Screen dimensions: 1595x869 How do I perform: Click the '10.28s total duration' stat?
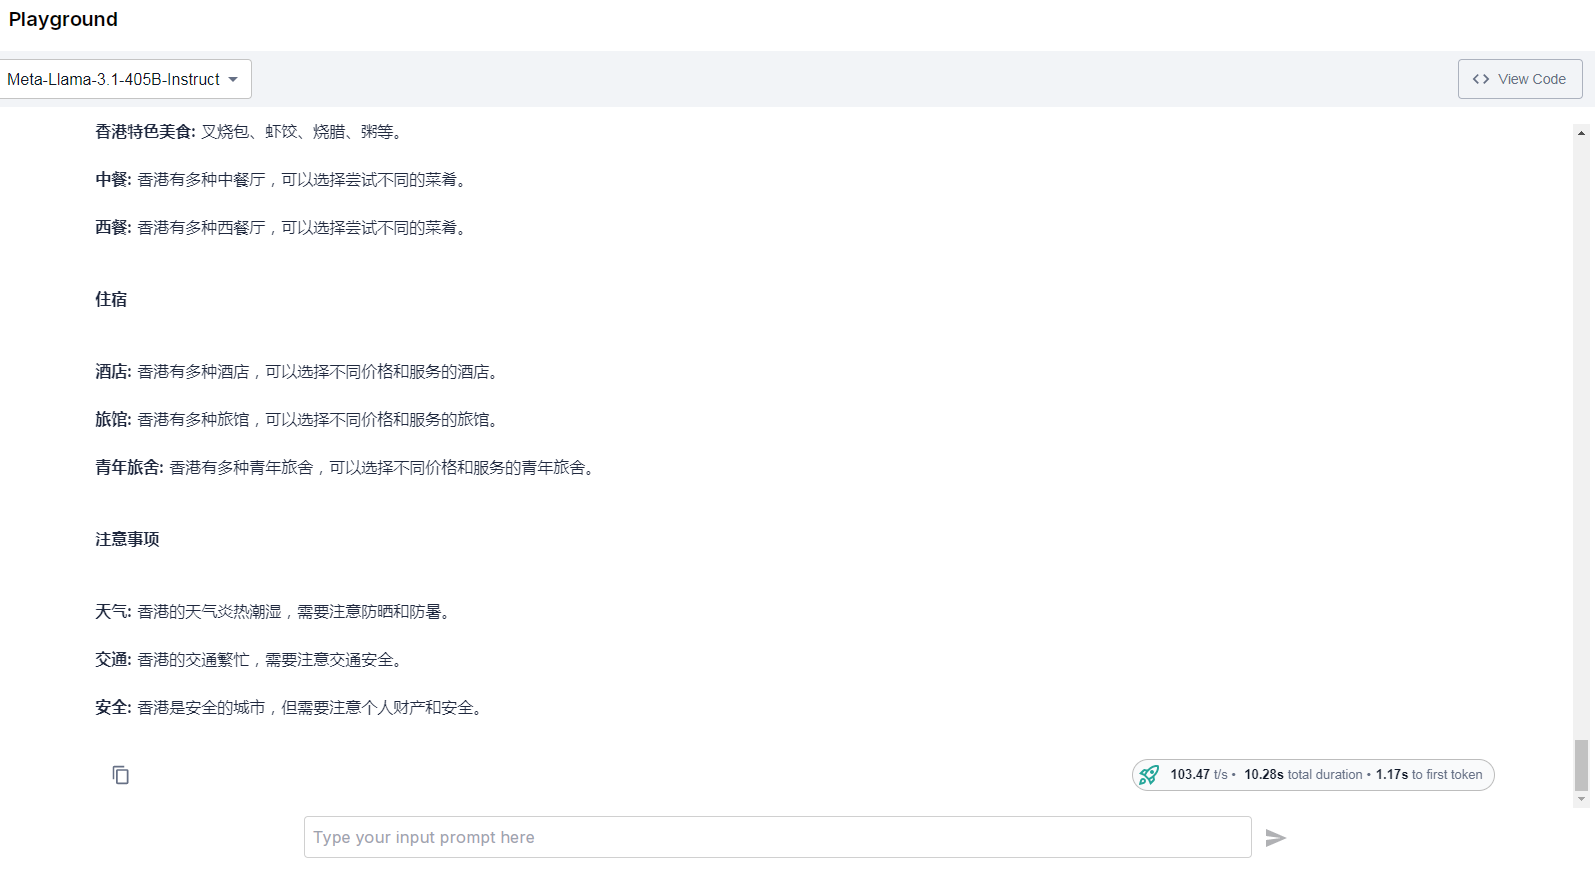point(1303,775)
